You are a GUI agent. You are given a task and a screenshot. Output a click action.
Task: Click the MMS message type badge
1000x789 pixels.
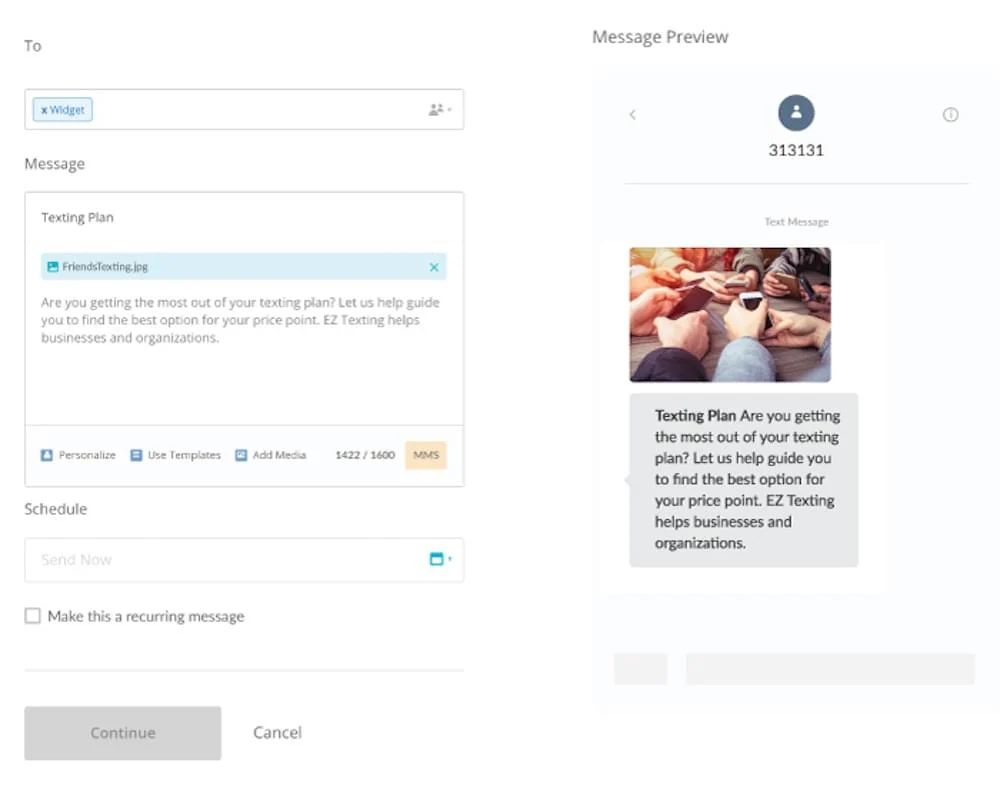point(426,455)
